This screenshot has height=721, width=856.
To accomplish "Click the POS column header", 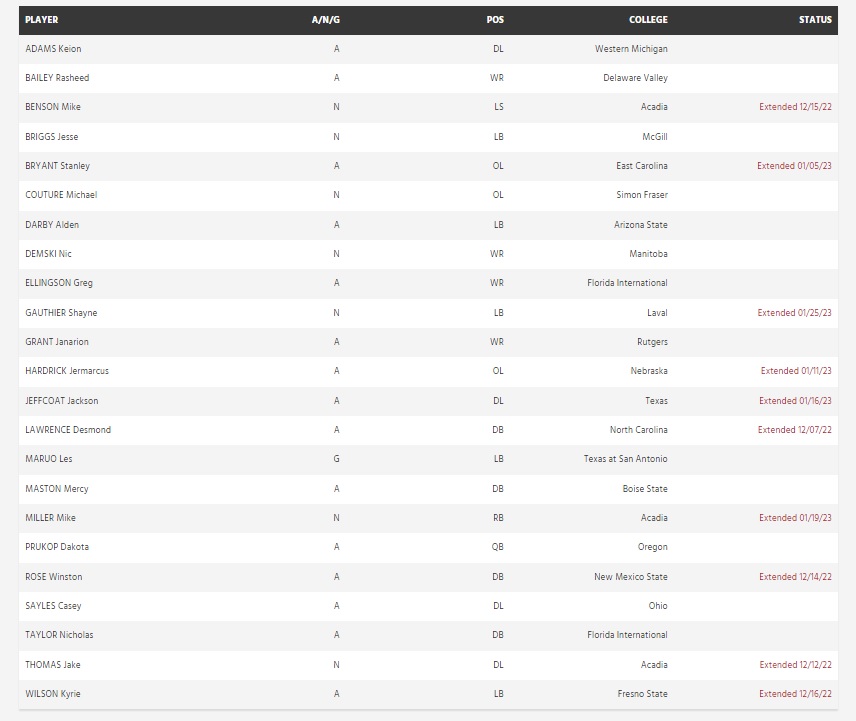I will tap(495, 20).
